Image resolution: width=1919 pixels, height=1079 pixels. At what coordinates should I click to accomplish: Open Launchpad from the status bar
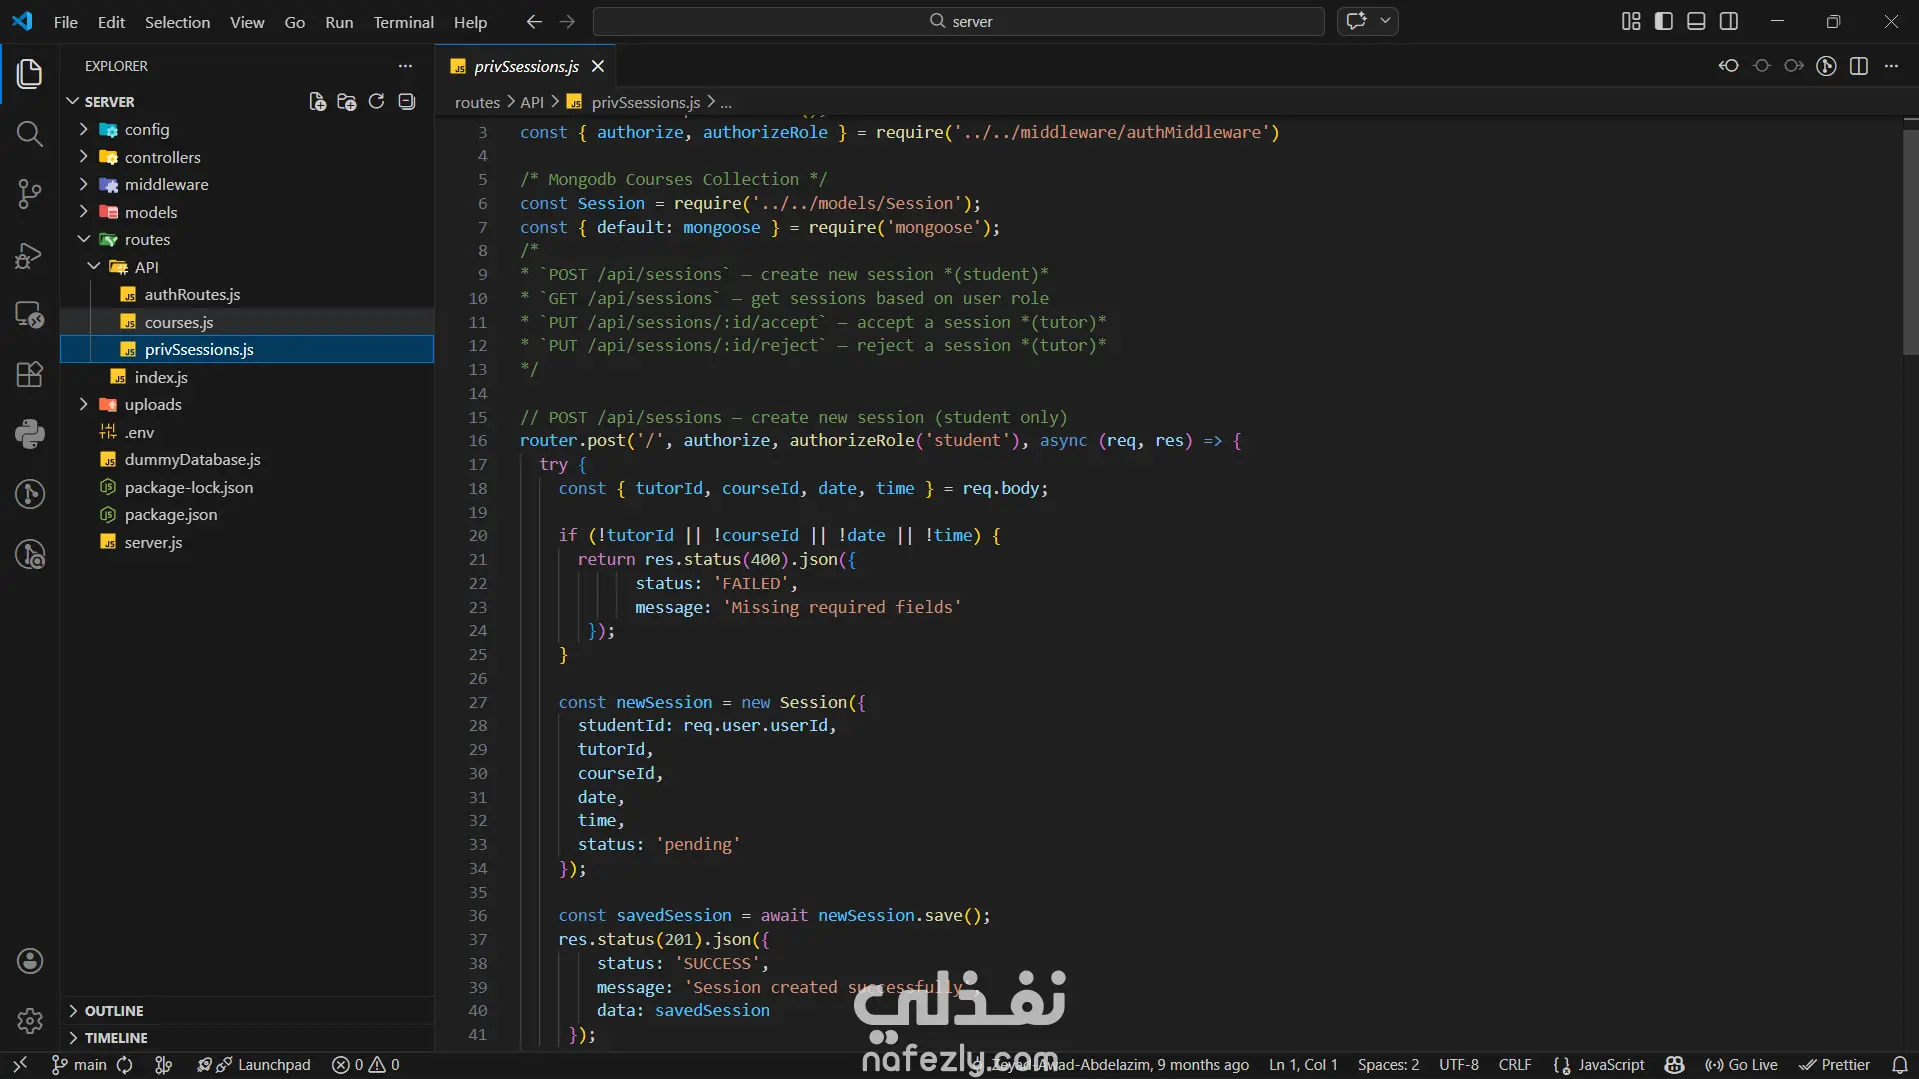tap(254, 1065)
